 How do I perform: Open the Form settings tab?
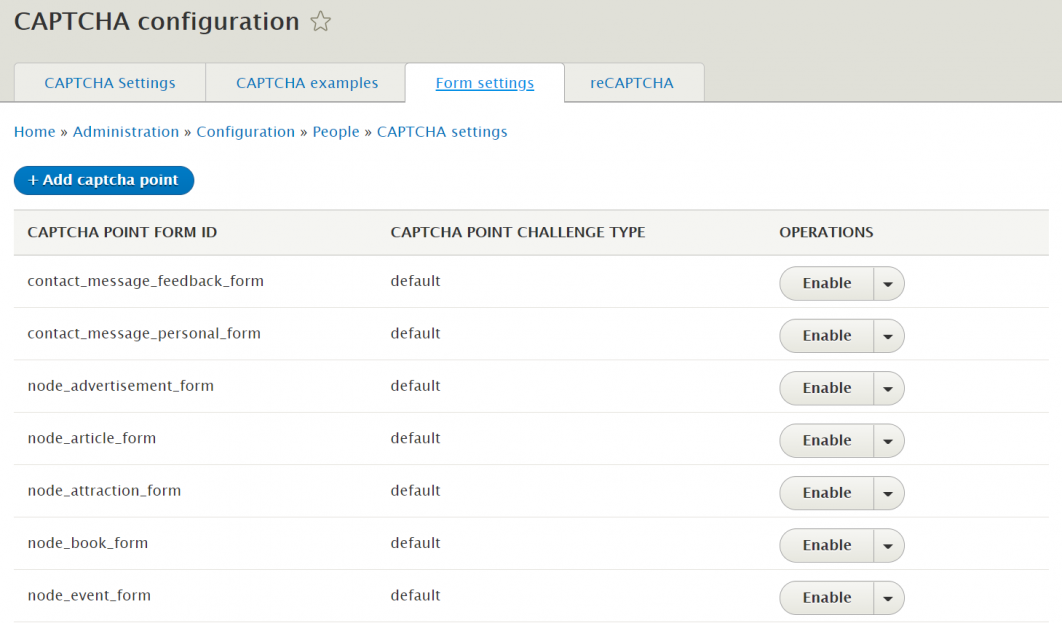(x=485, y=83)
